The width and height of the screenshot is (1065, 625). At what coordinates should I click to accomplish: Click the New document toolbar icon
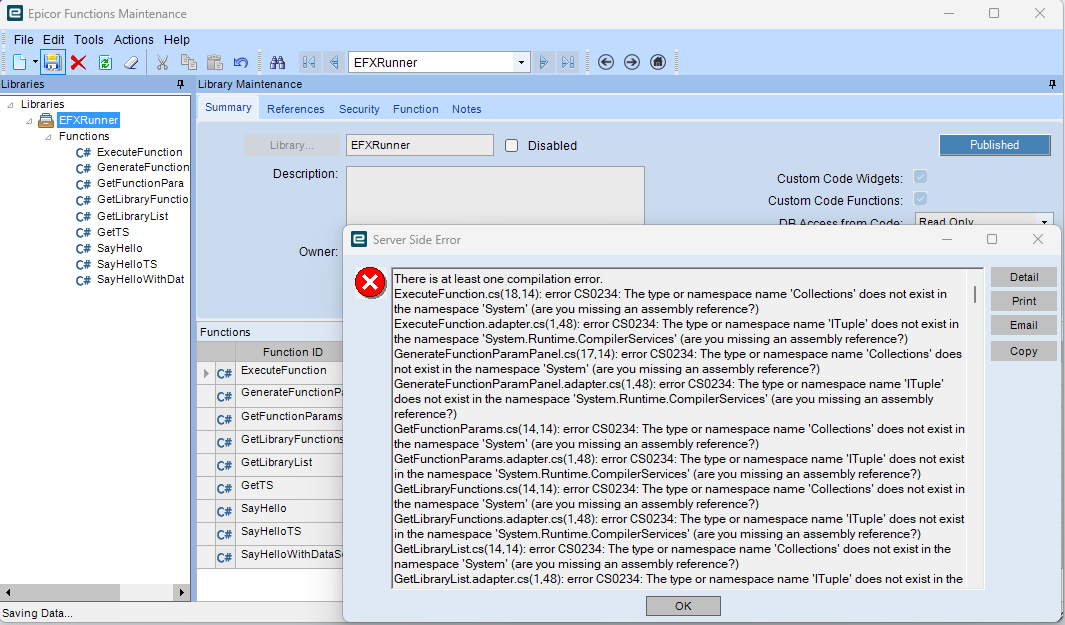(19, 62)
